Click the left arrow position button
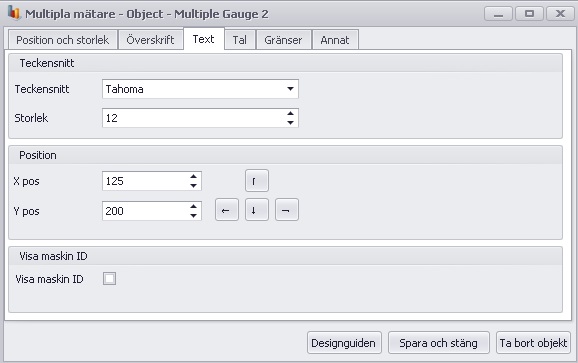578x363 pixels. (227, 210)
